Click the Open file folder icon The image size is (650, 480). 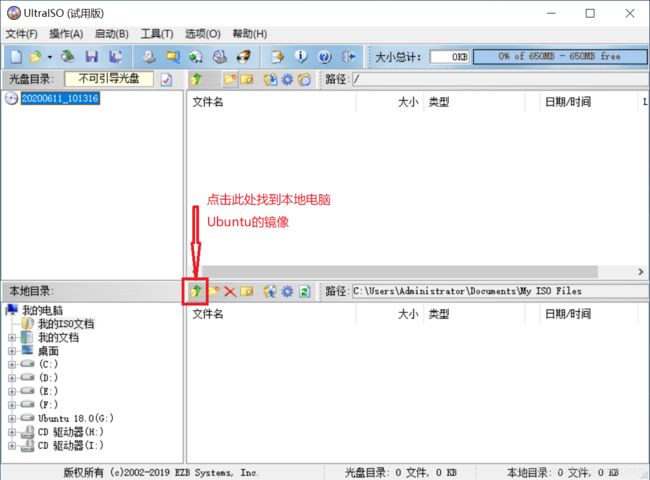(x=36, y=56)
